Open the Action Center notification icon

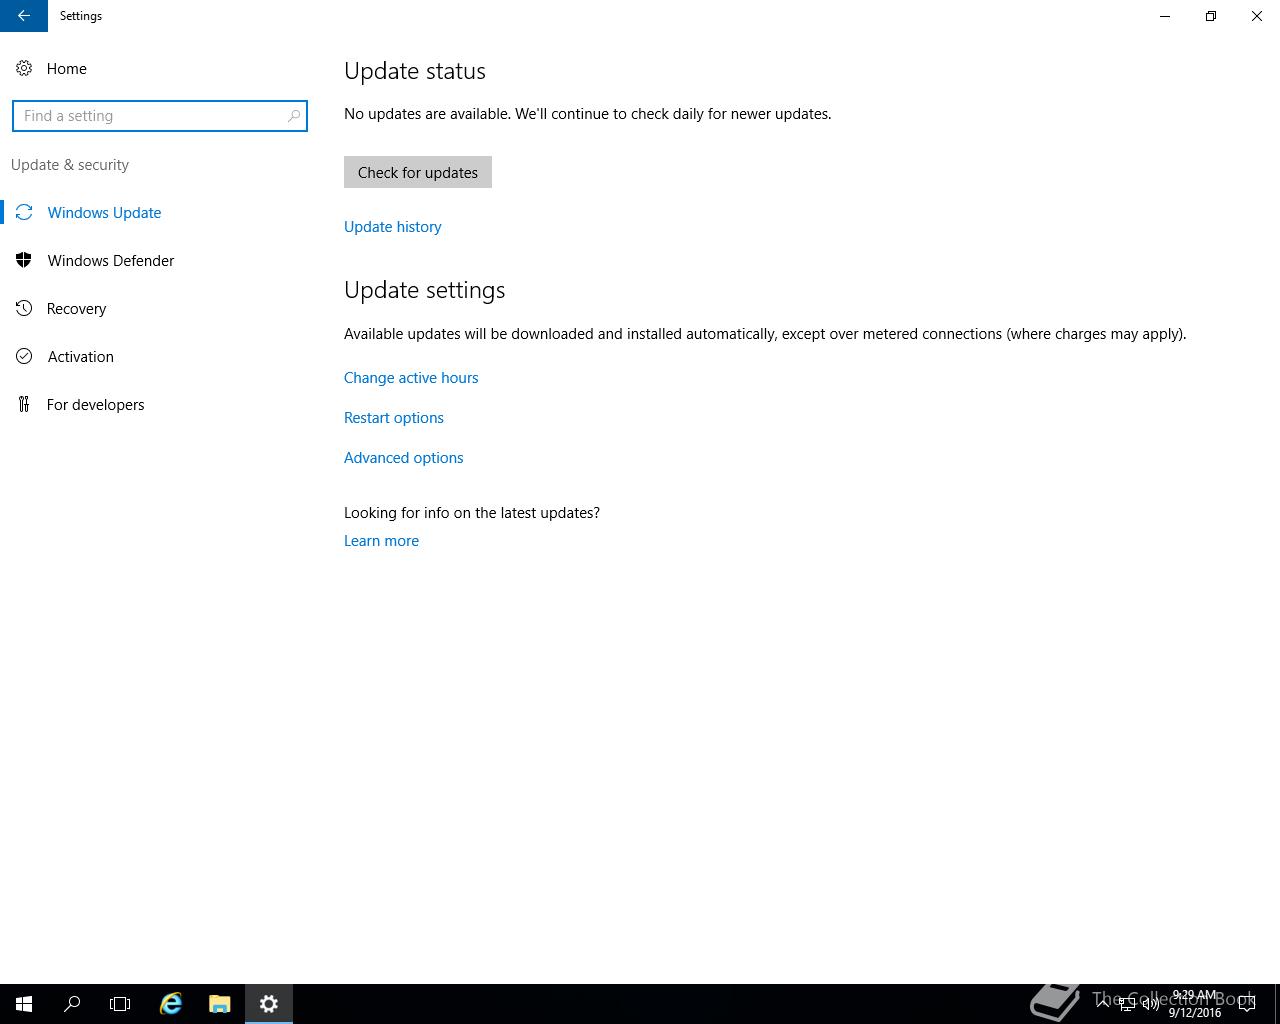coord(1247,1004)
